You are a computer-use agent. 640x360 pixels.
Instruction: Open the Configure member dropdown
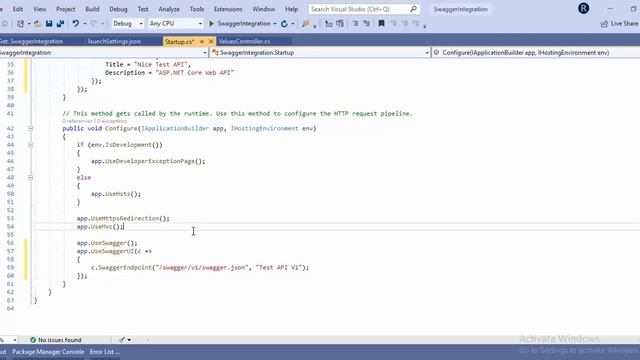click(x=536, y=53)
